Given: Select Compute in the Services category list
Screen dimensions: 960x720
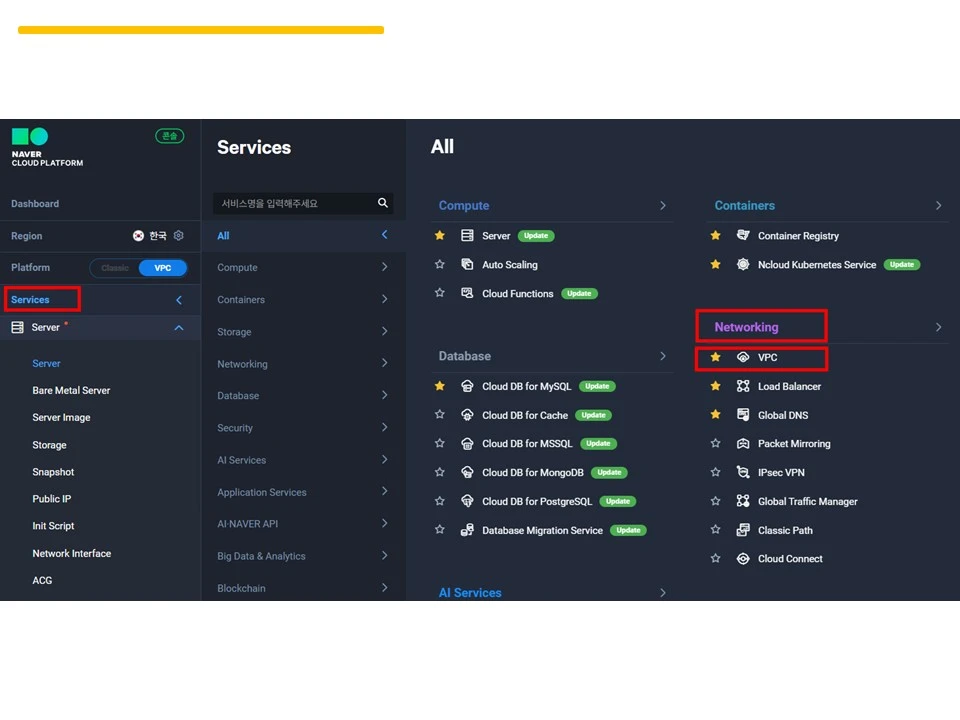Looking at the screenshot, I should [303, 268].
